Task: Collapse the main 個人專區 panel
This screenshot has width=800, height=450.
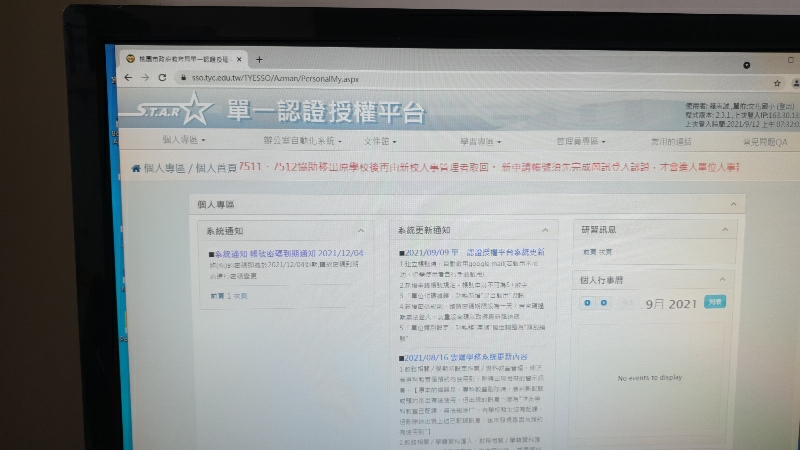Action: 733,205
